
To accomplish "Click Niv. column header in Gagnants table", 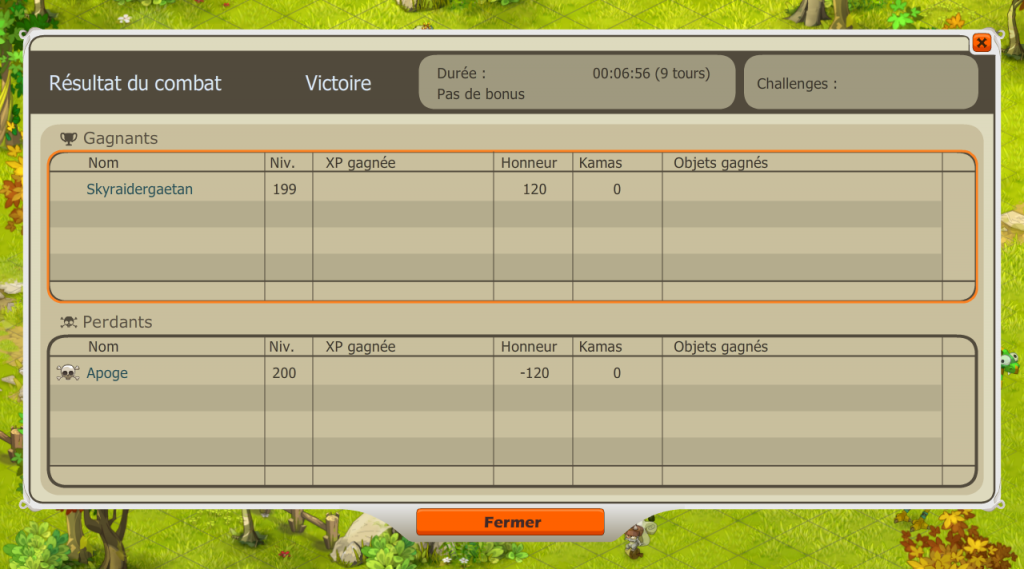I will click(282, 163).
